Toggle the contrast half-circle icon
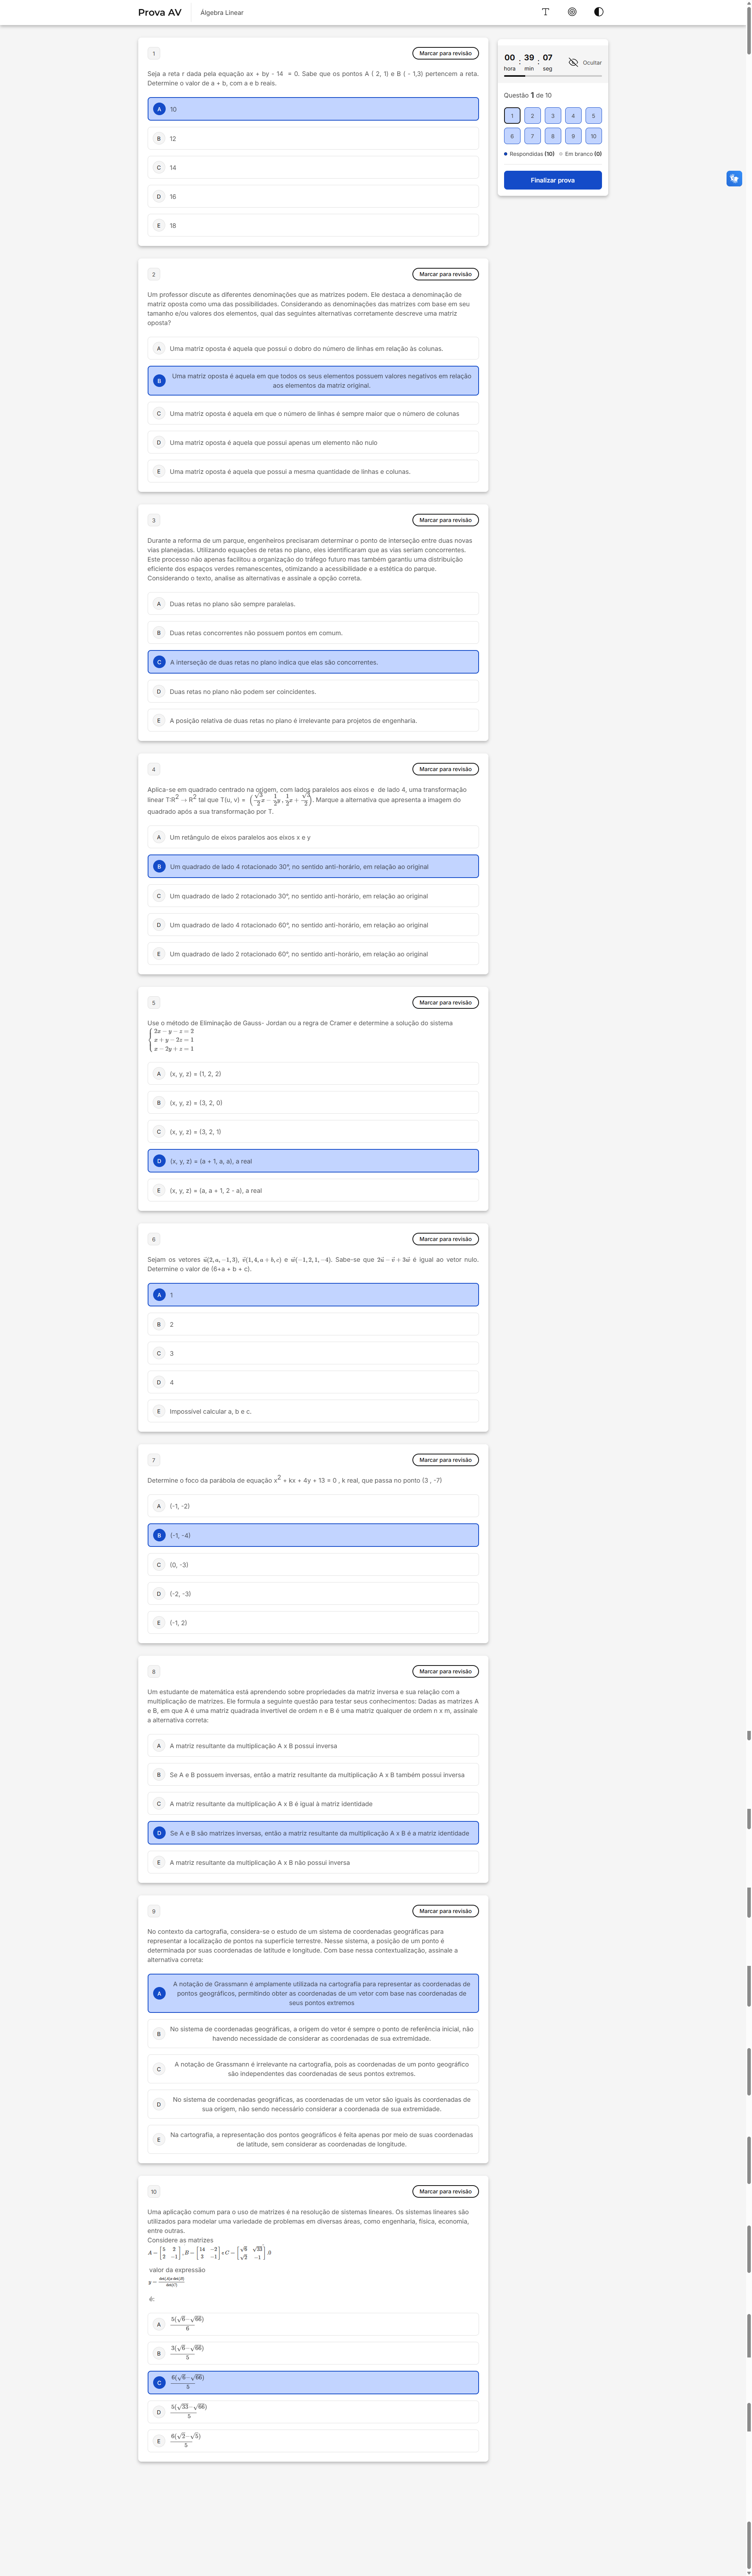The width and height of the screenshot is (752, 2576). coord(598,12)
